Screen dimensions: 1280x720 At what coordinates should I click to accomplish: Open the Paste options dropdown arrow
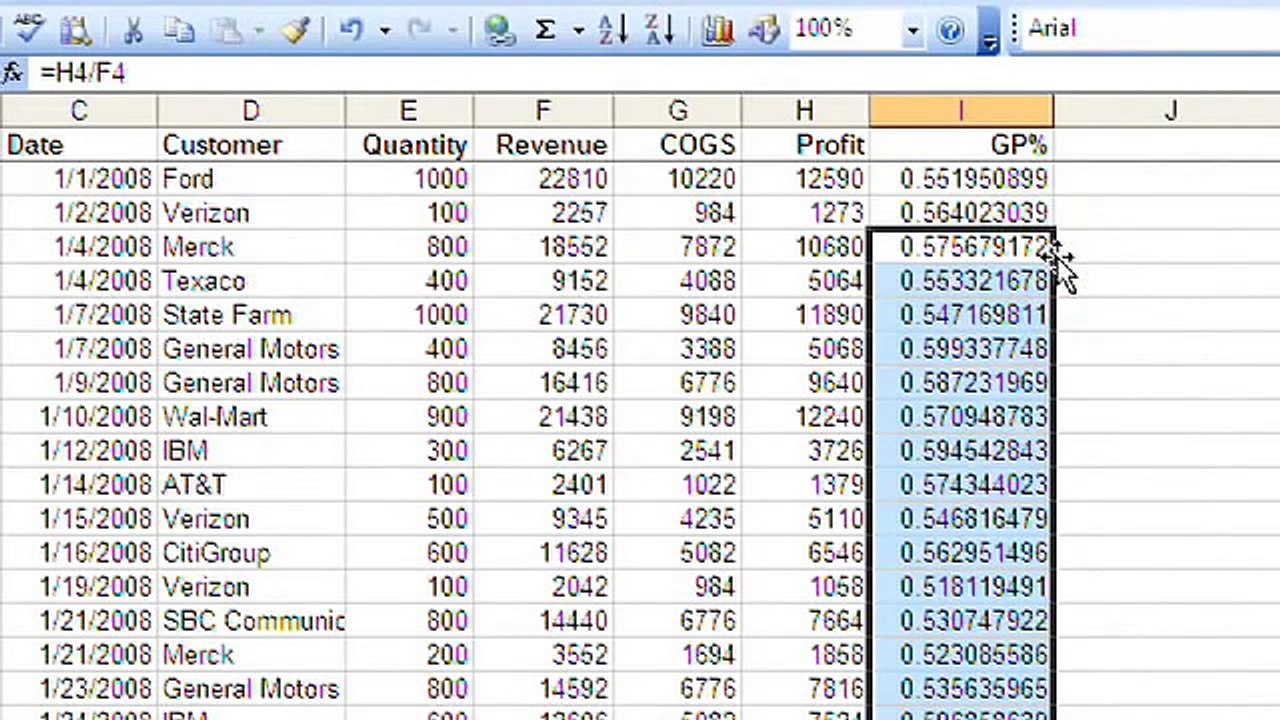(259, 30)
